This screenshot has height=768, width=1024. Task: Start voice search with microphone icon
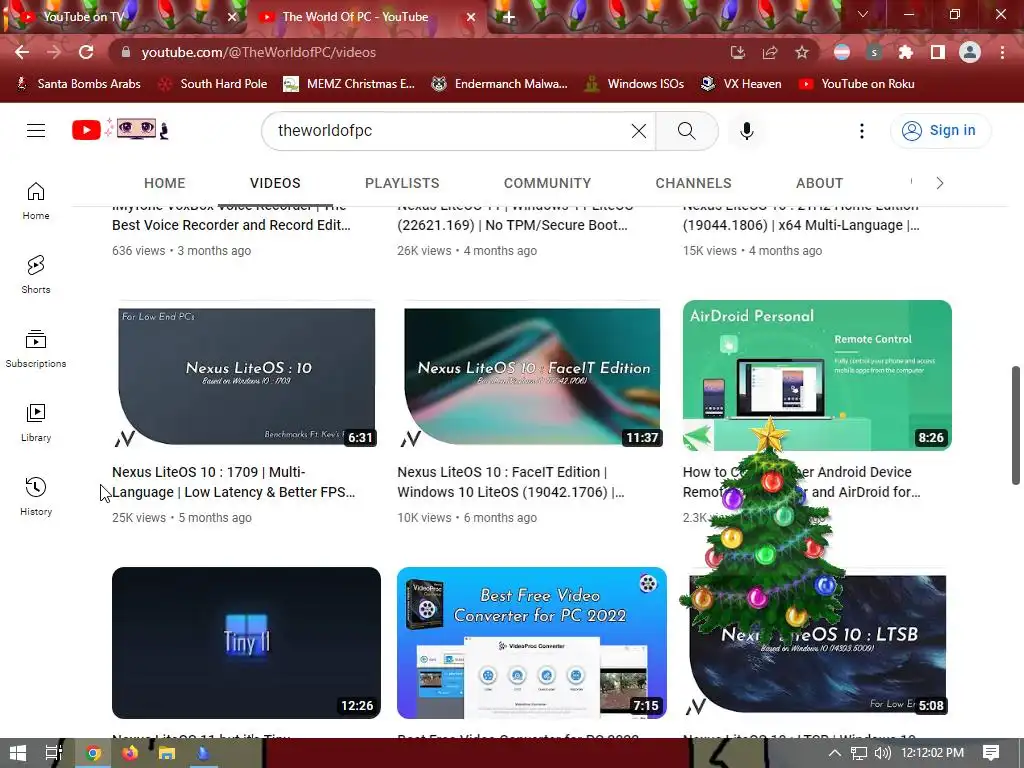746,131
